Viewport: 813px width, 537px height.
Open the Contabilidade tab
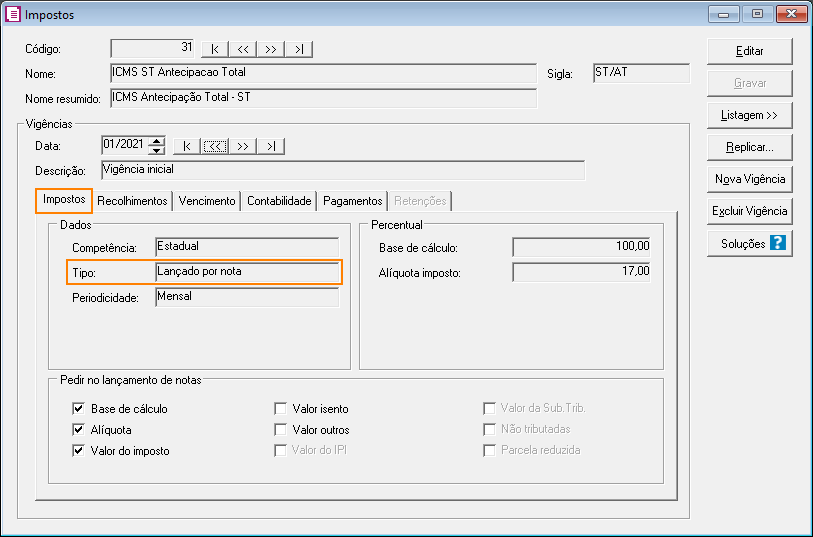(279, 201)
